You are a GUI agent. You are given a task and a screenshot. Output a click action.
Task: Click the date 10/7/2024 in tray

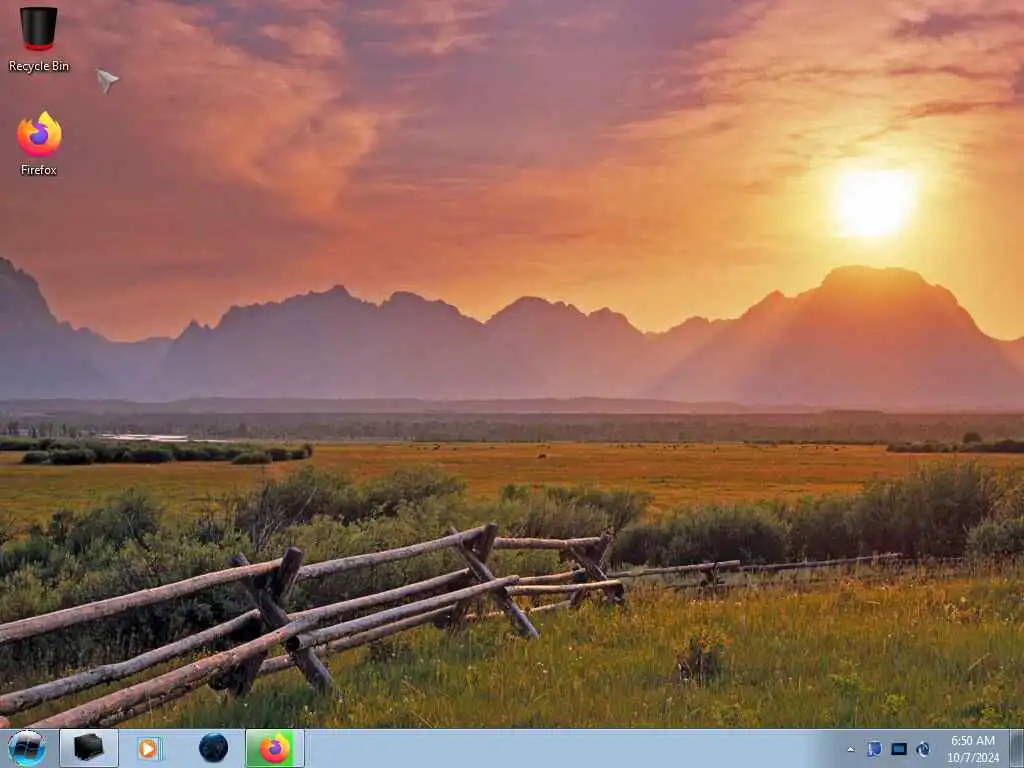[973, 758]
